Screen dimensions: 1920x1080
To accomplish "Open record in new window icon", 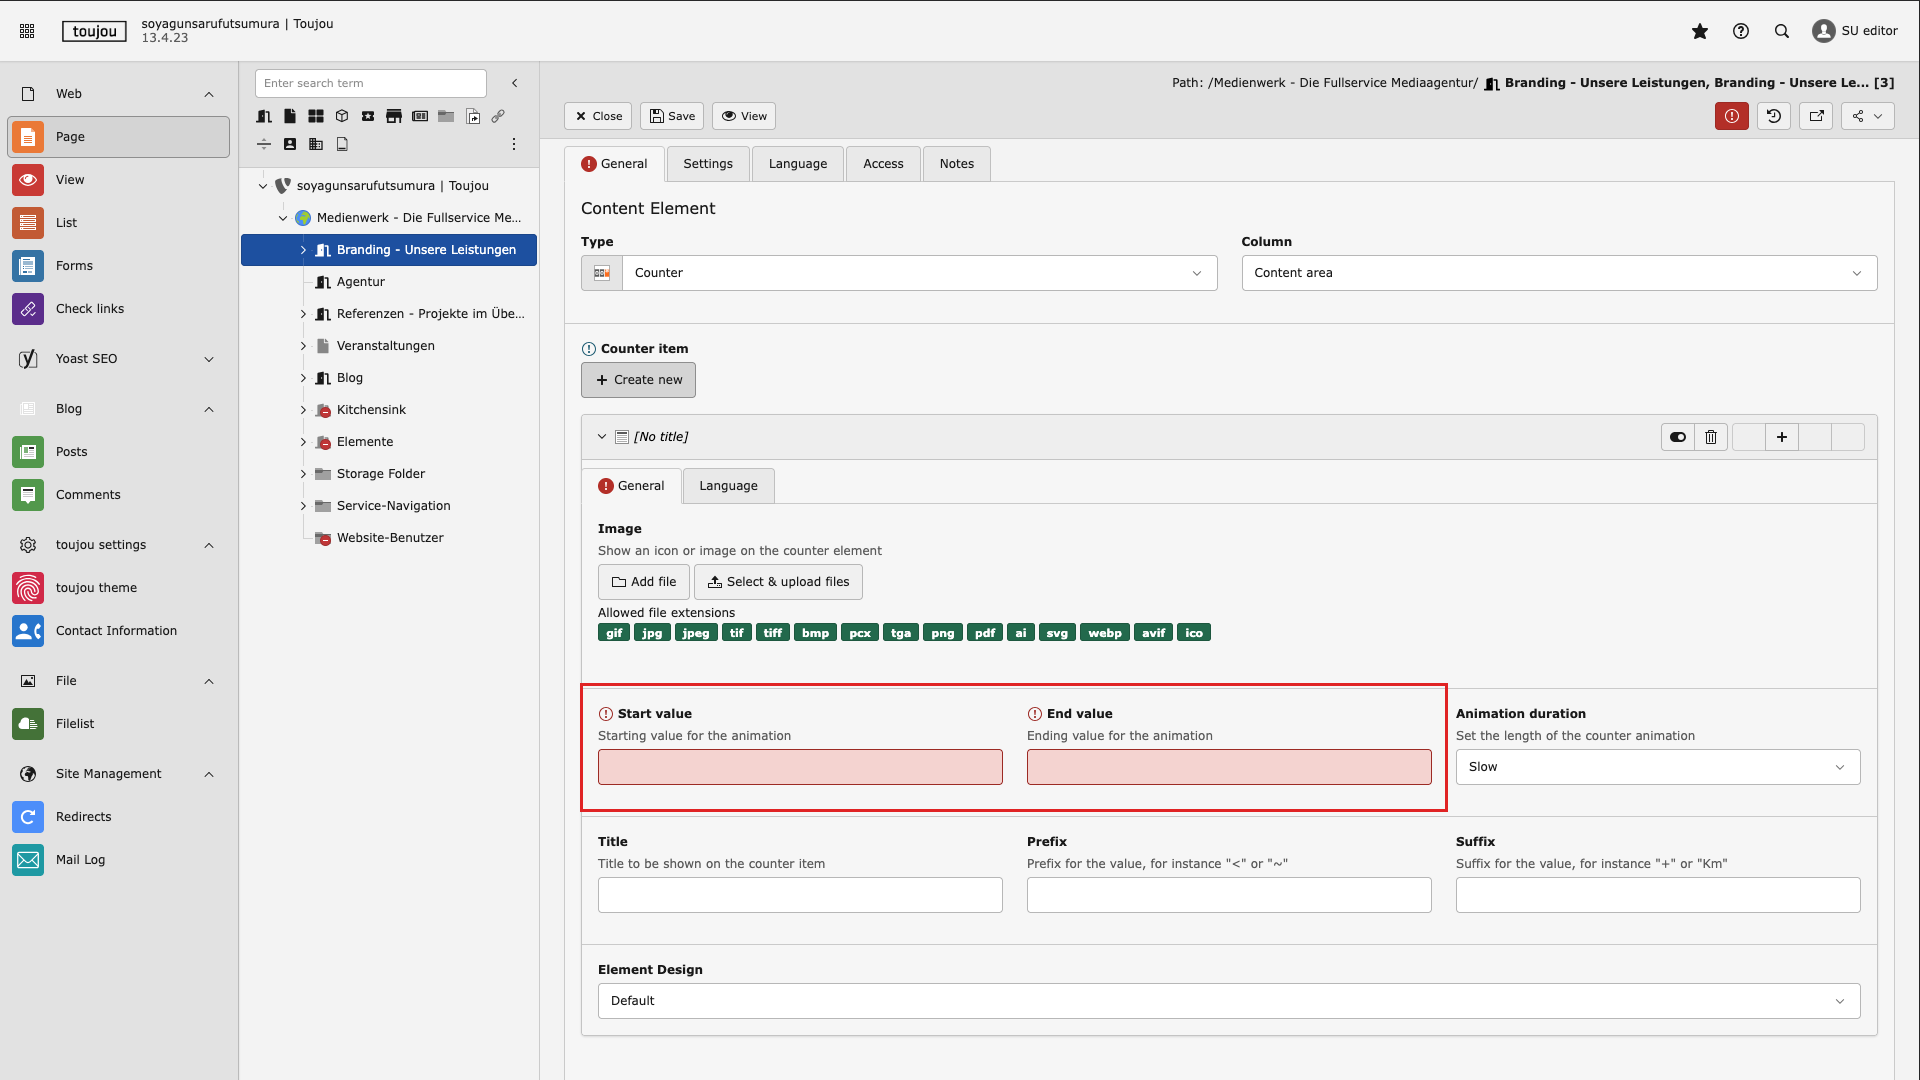I will (x=1817, y=116).
